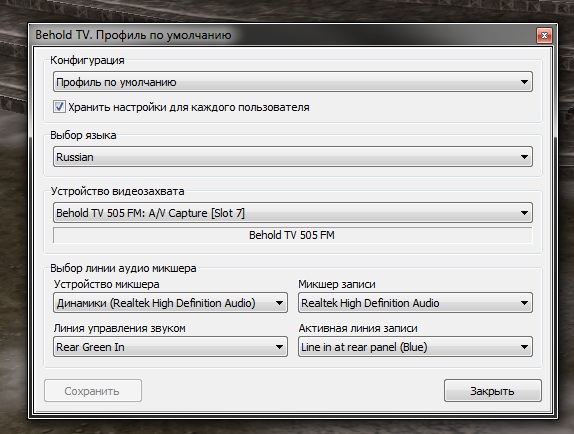Close the Behold TV dialog window
The image size is (574, 434).
pyautogui.click(x=544, y=35)
